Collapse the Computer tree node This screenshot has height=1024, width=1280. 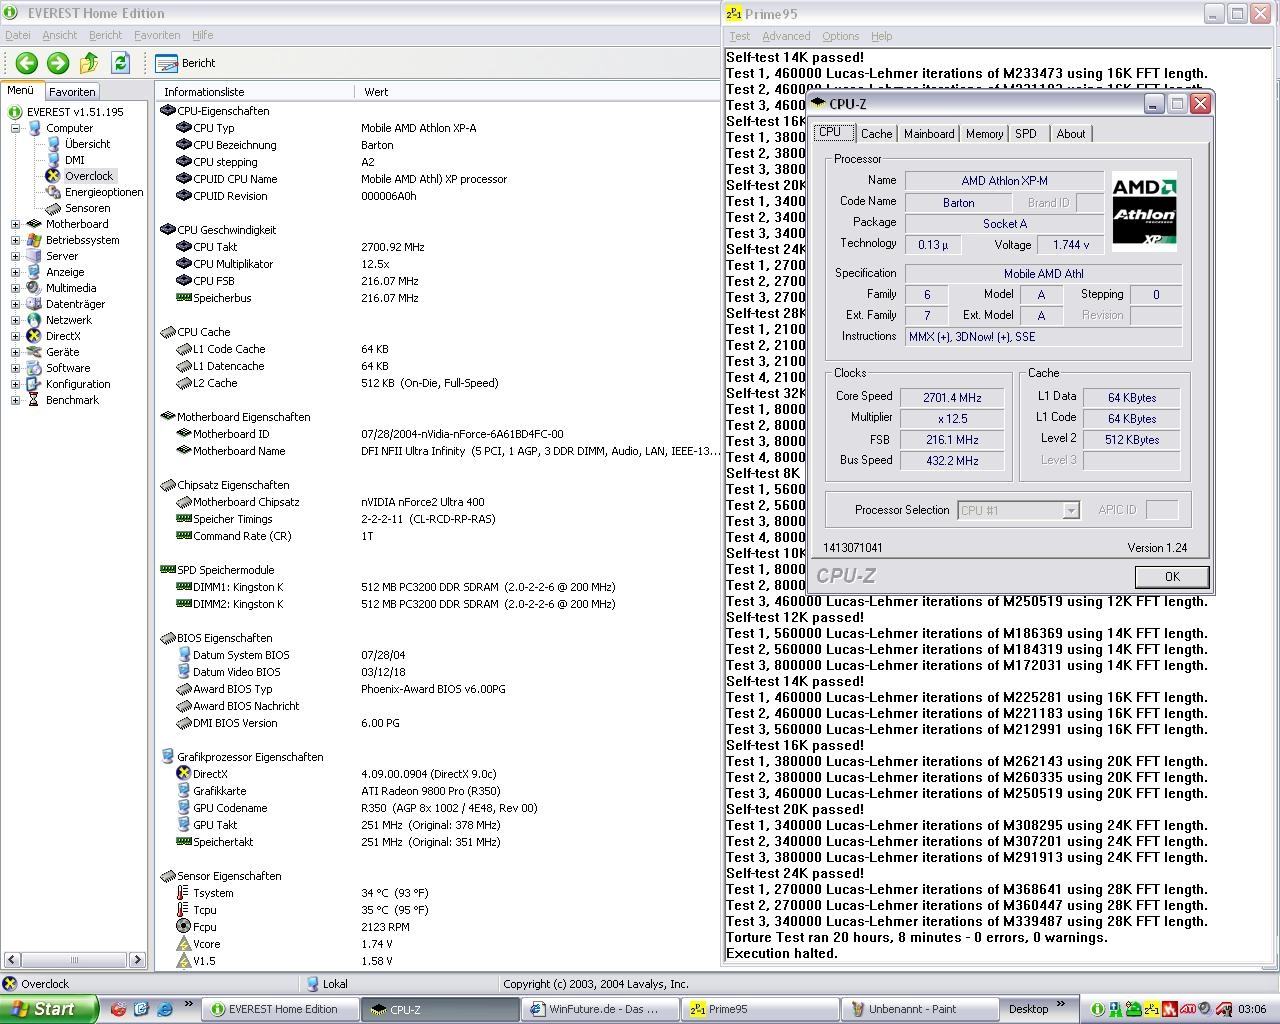[x=16, y=128]
